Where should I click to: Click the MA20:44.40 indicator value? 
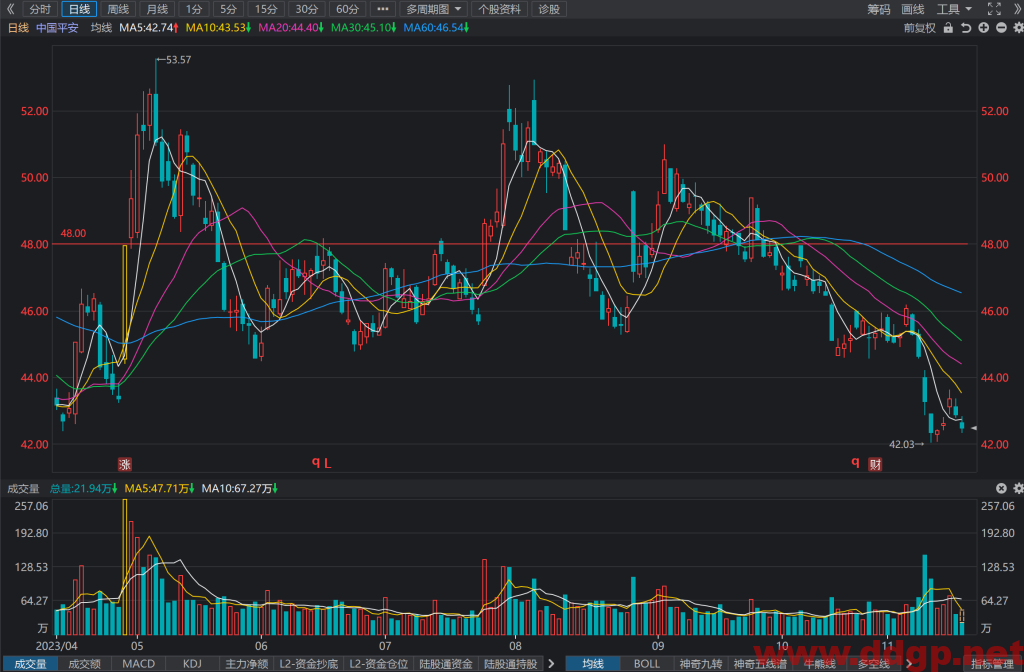tap(291, 28)
